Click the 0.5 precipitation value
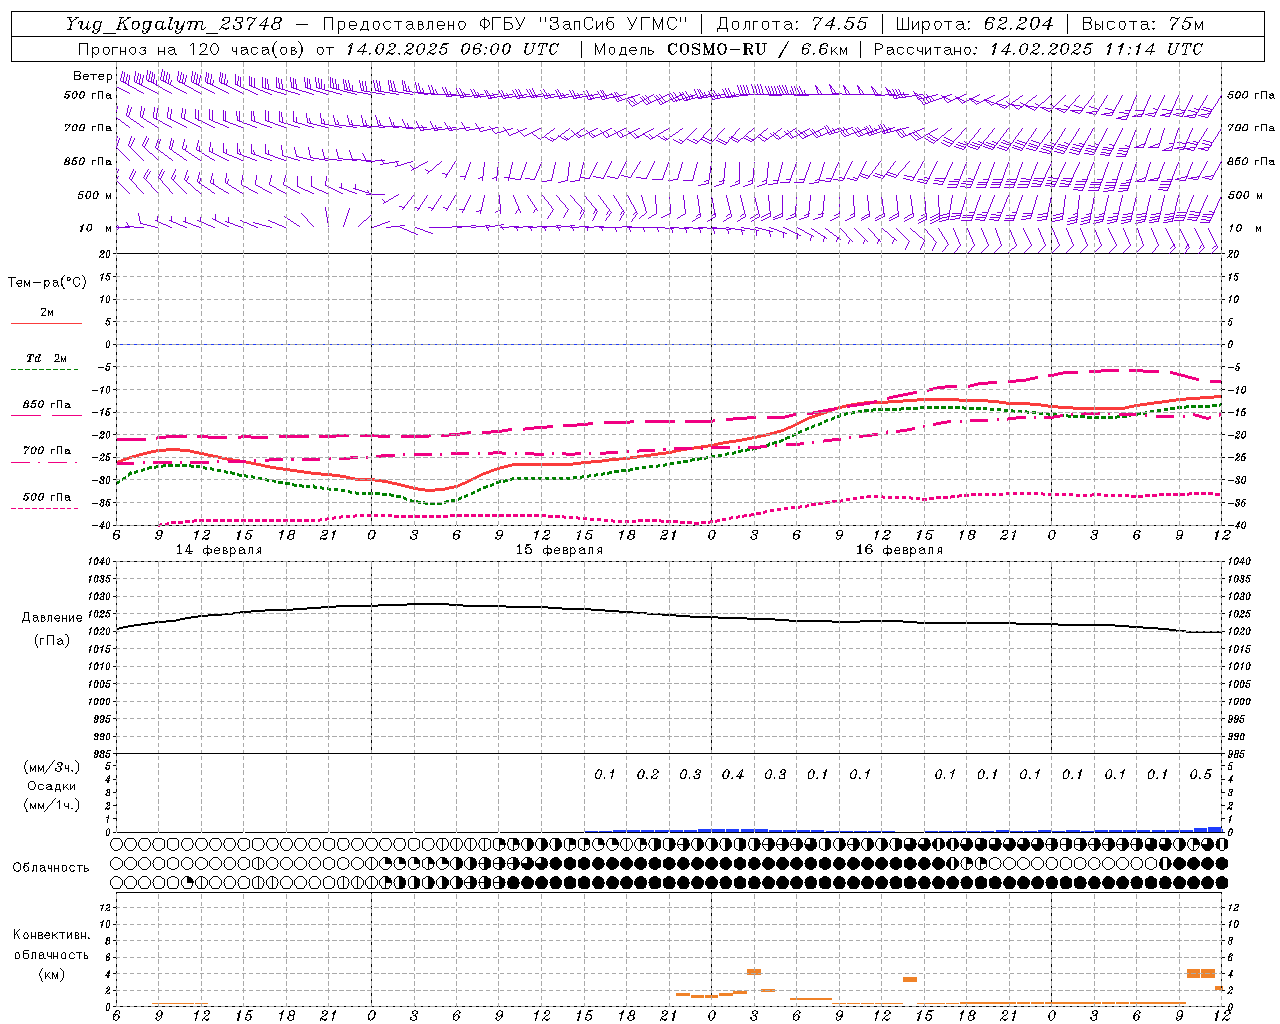 point(1201,775)
